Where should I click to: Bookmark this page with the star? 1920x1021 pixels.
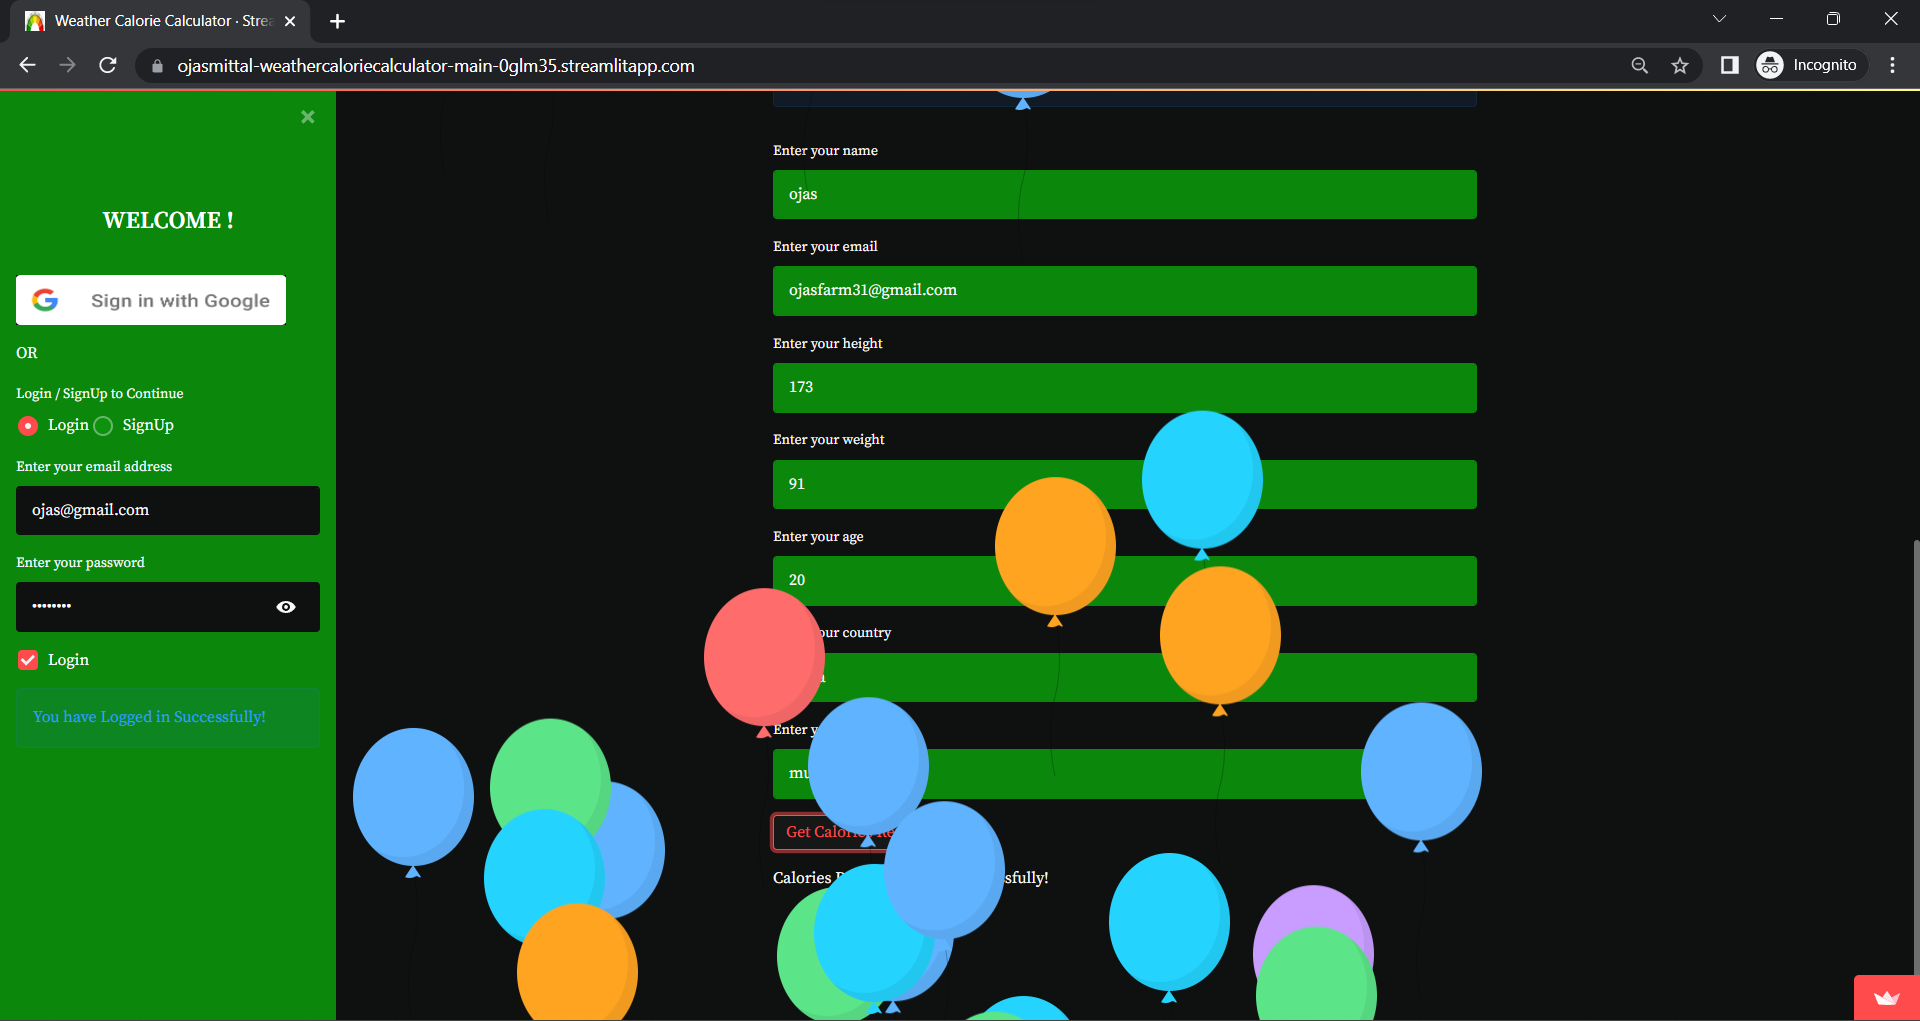1680,65
